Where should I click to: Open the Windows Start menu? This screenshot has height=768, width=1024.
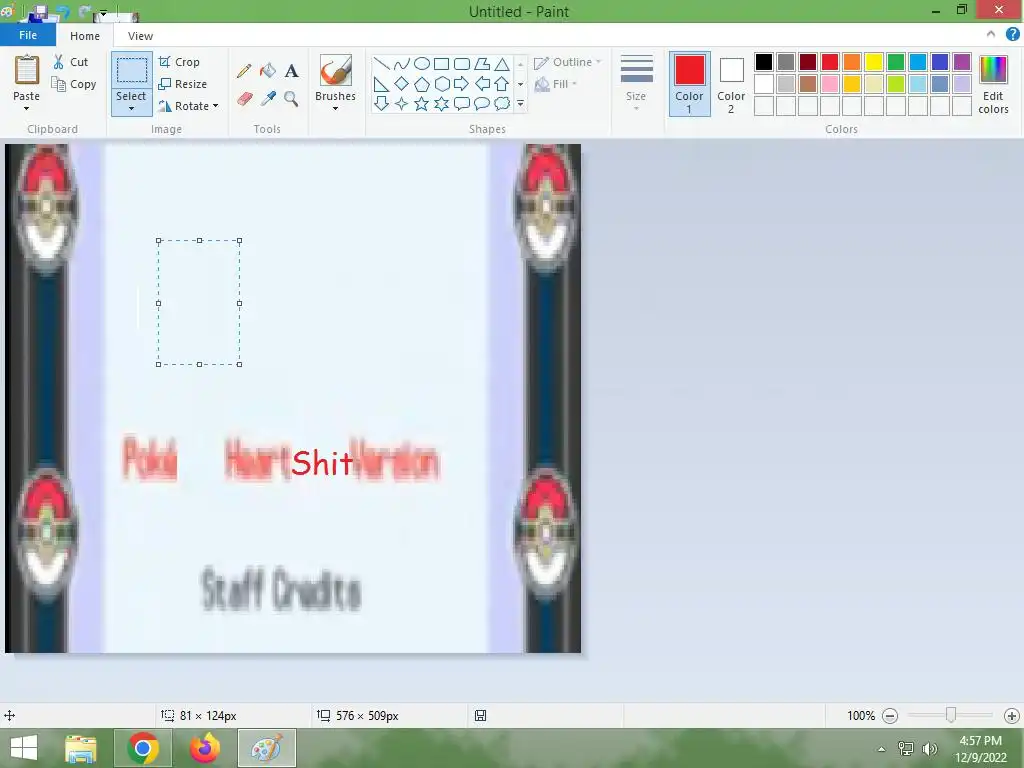tap(24, 748)
